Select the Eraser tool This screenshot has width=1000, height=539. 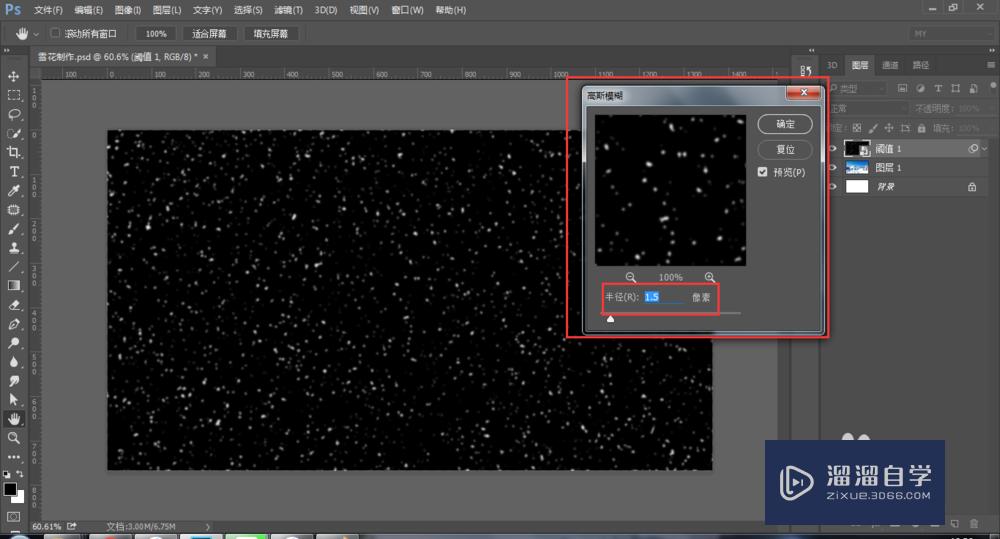tap(13, 305)
